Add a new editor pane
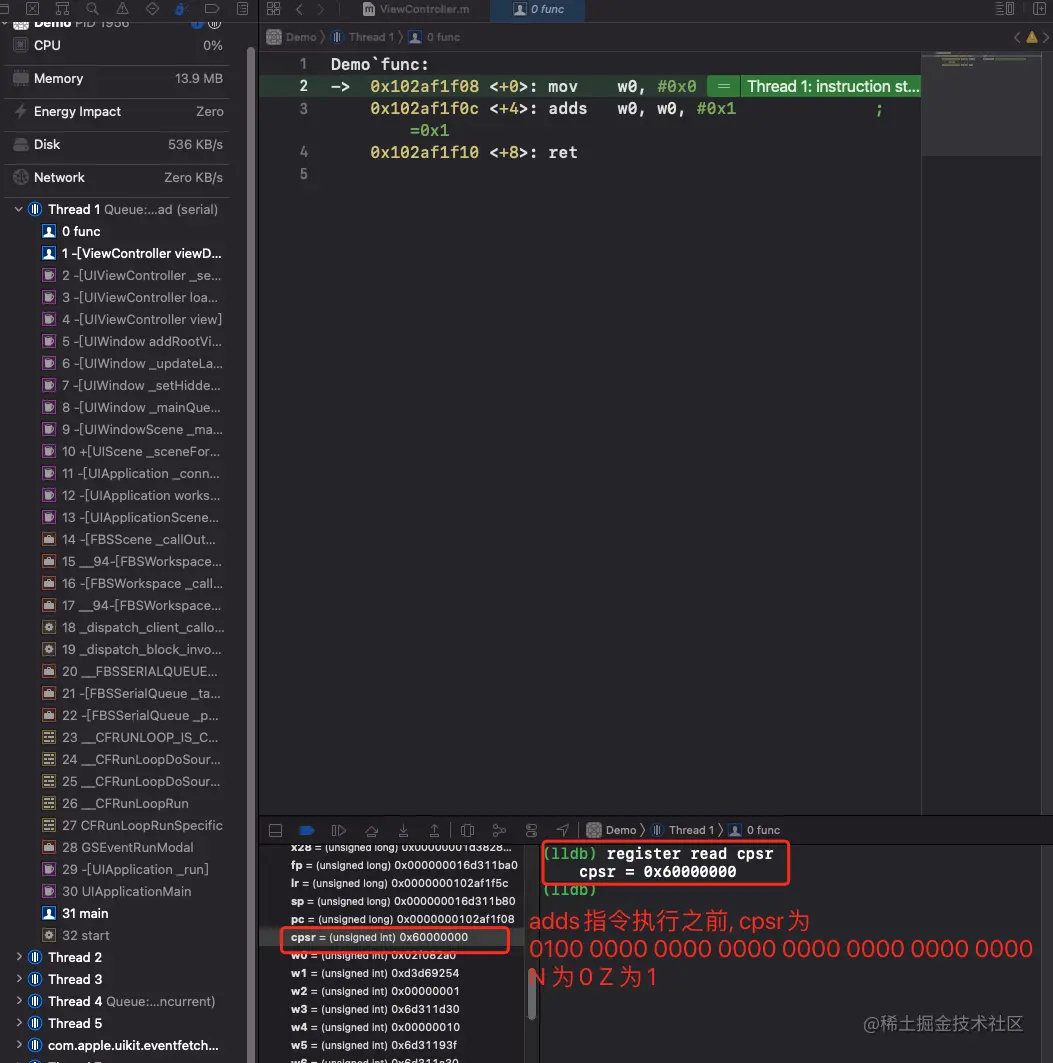Screen dimensions: 1053x1063 point(1039,9)
